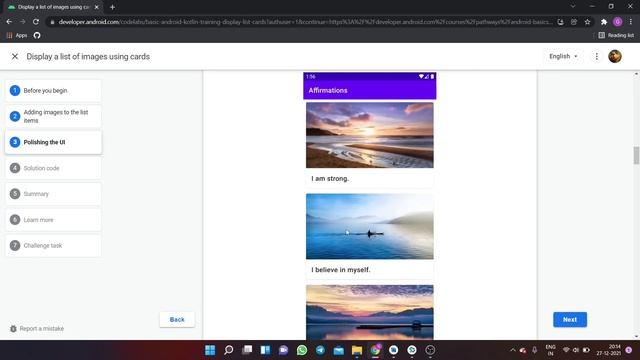The height and width of the screenshot is (360, 640).
Task: Go to step 5 Summary
Action: (53, 194)
